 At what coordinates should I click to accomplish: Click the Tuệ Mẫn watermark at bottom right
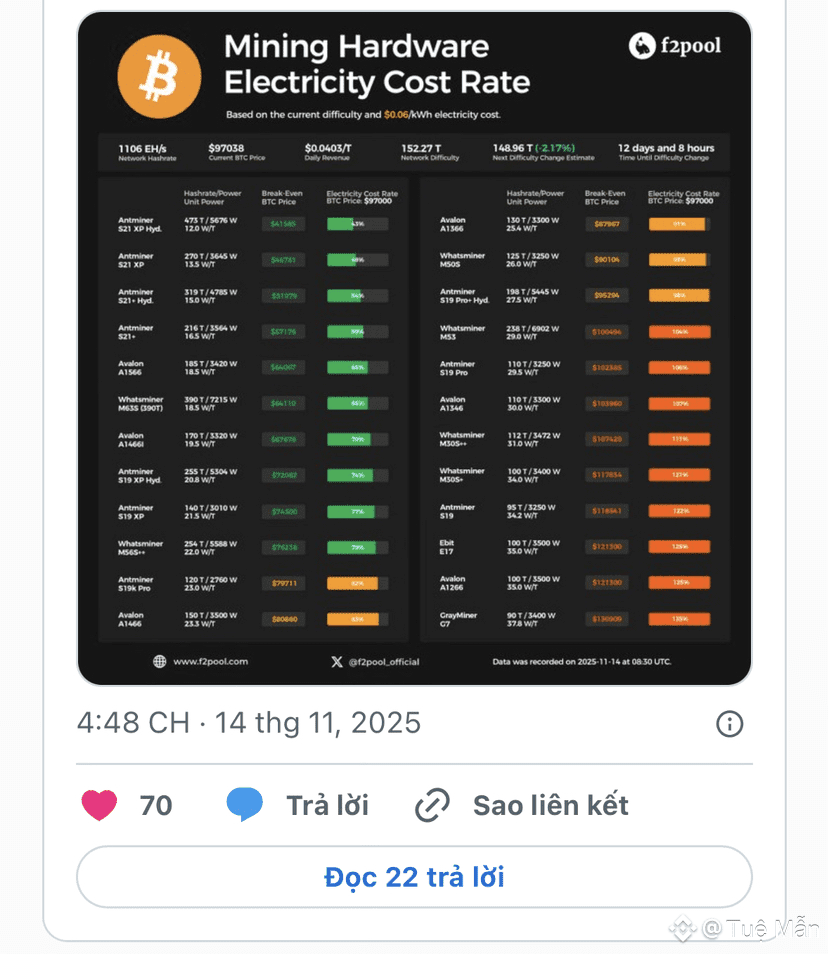[x=758, y=929]
